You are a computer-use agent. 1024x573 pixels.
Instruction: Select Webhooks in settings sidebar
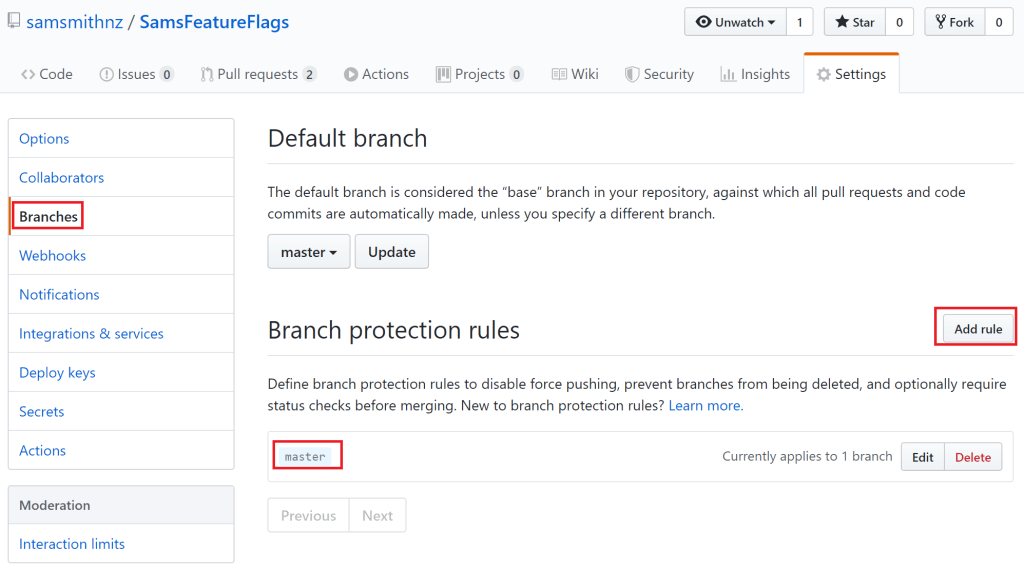pyautogui.click(x=53, y=255)
